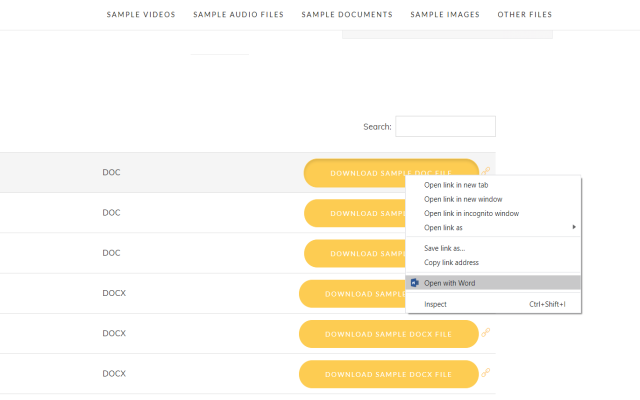This screenshot has height=400, width=640.
Task: Pick 'Open link in incognito window'
Action: click(471, 213)
